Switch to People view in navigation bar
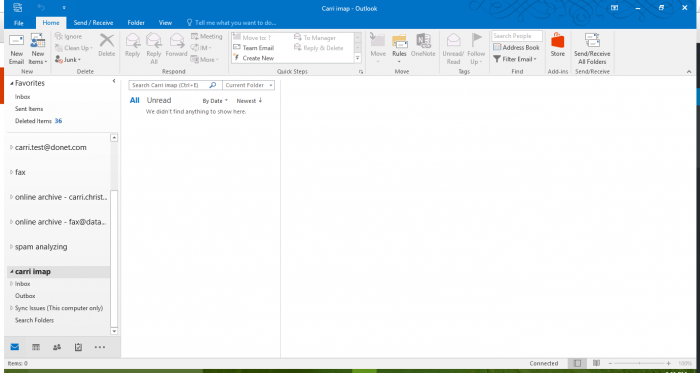700x373 pixels. click(57, 347)
